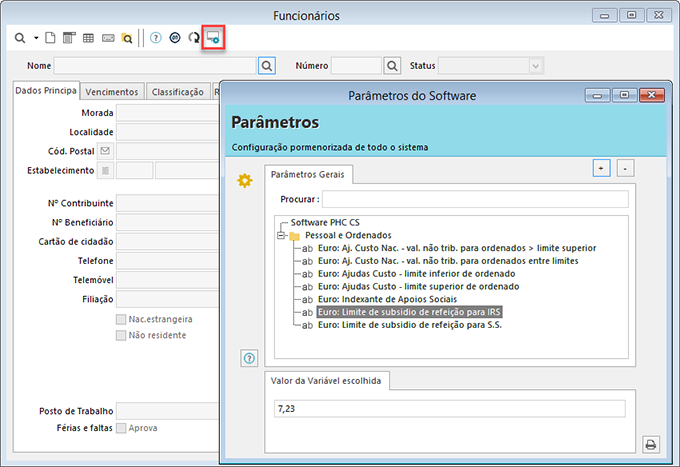The height and width of the screenshot is (467, 680).
Task: Maximize the Parâmetros do Software window
Action: coord(624,95)
